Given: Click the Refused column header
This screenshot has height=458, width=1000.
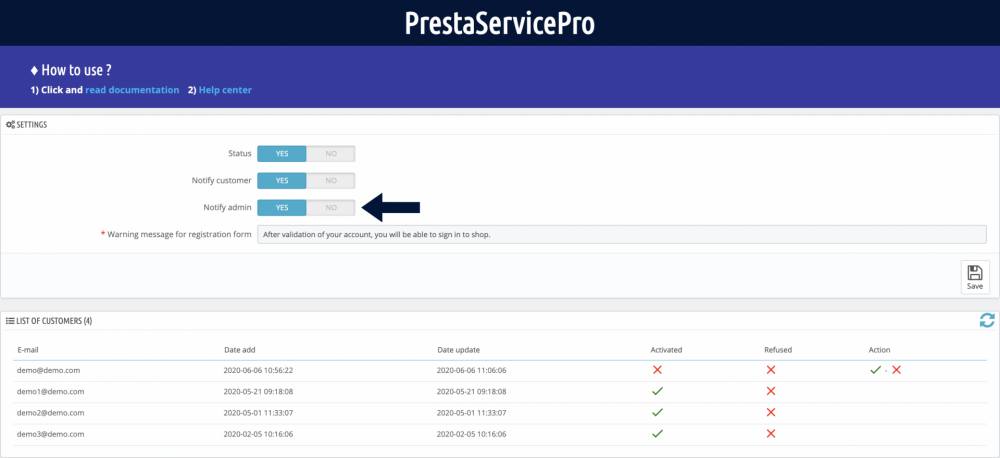Looking at the screenshot, I should coord(778,350).
